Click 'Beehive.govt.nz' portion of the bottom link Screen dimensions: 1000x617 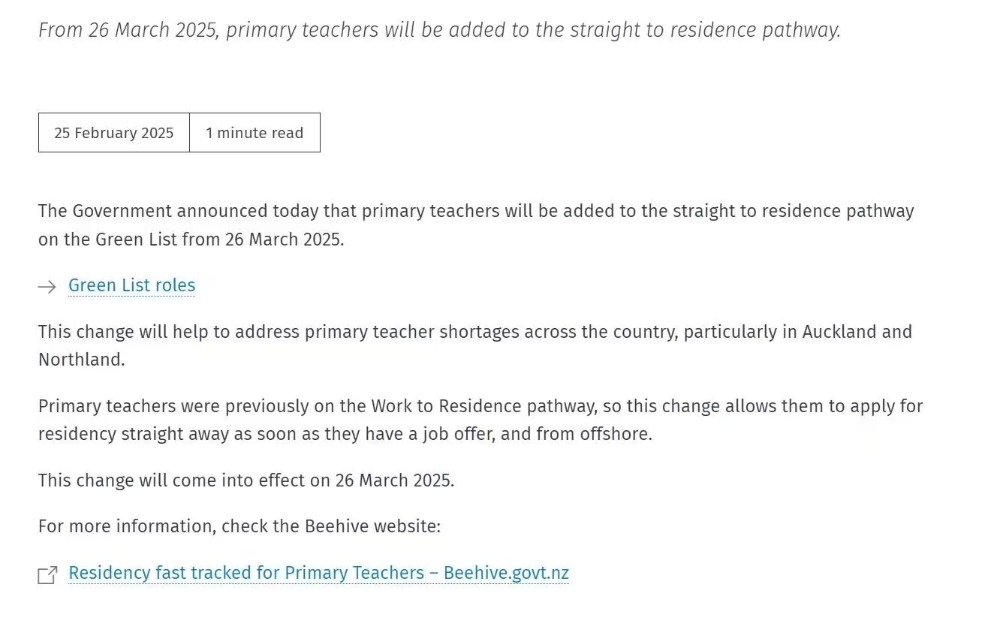[x=506, y=573]
